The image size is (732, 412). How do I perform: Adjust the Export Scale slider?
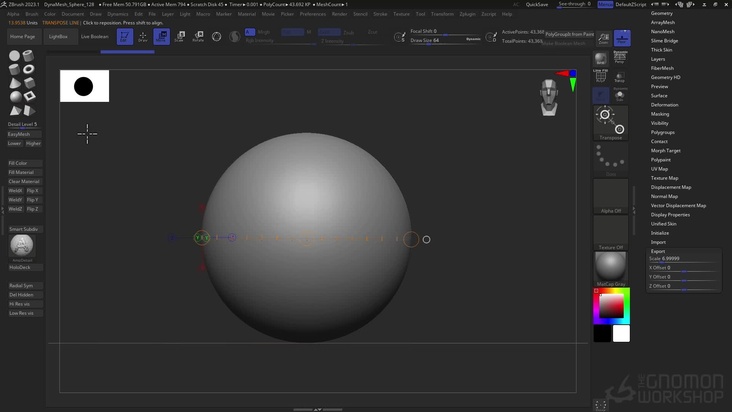(683, 259)
